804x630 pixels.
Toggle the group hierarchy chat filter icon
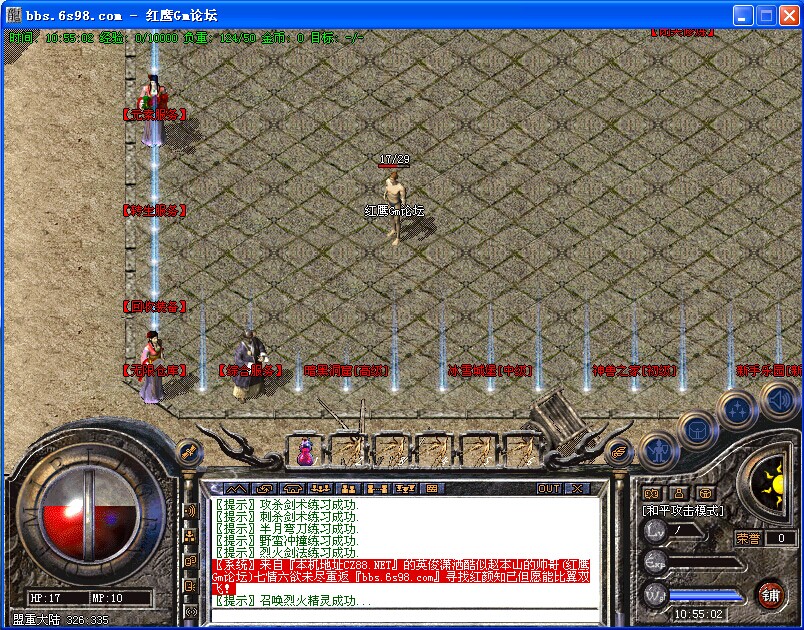(x=190, y=536)
